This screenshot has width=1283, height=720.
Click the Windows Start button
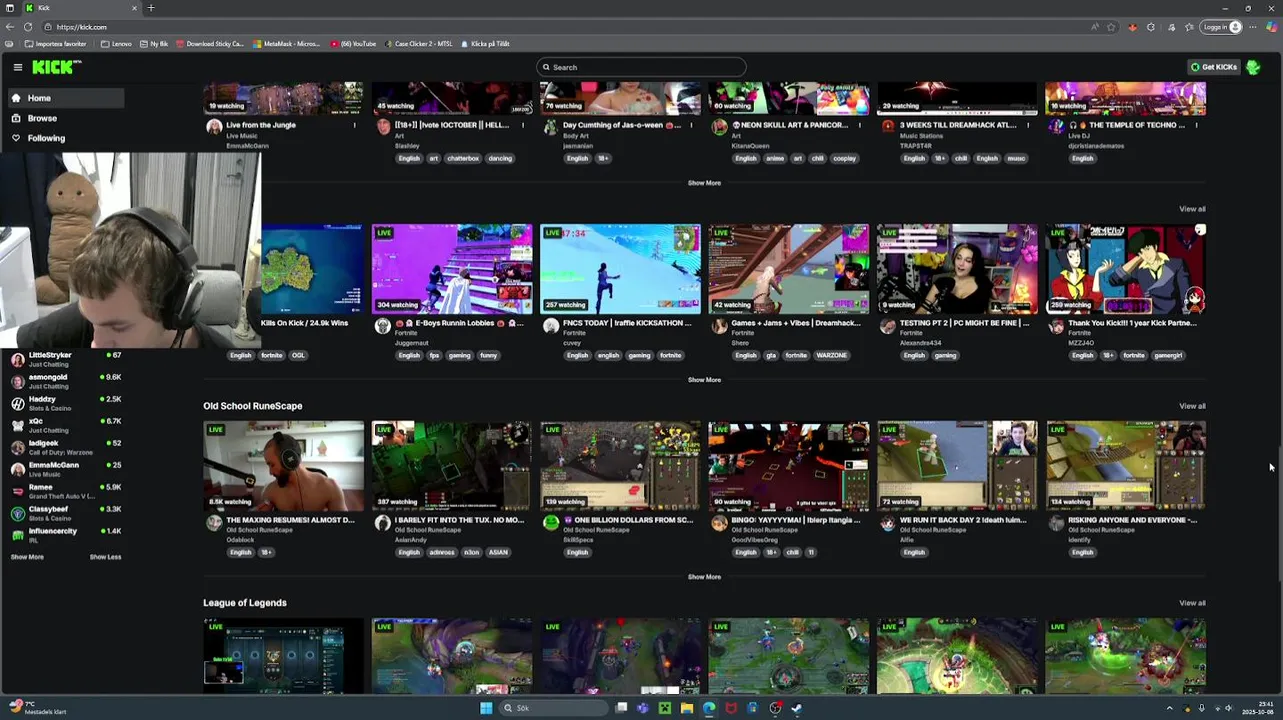[486, 708]
